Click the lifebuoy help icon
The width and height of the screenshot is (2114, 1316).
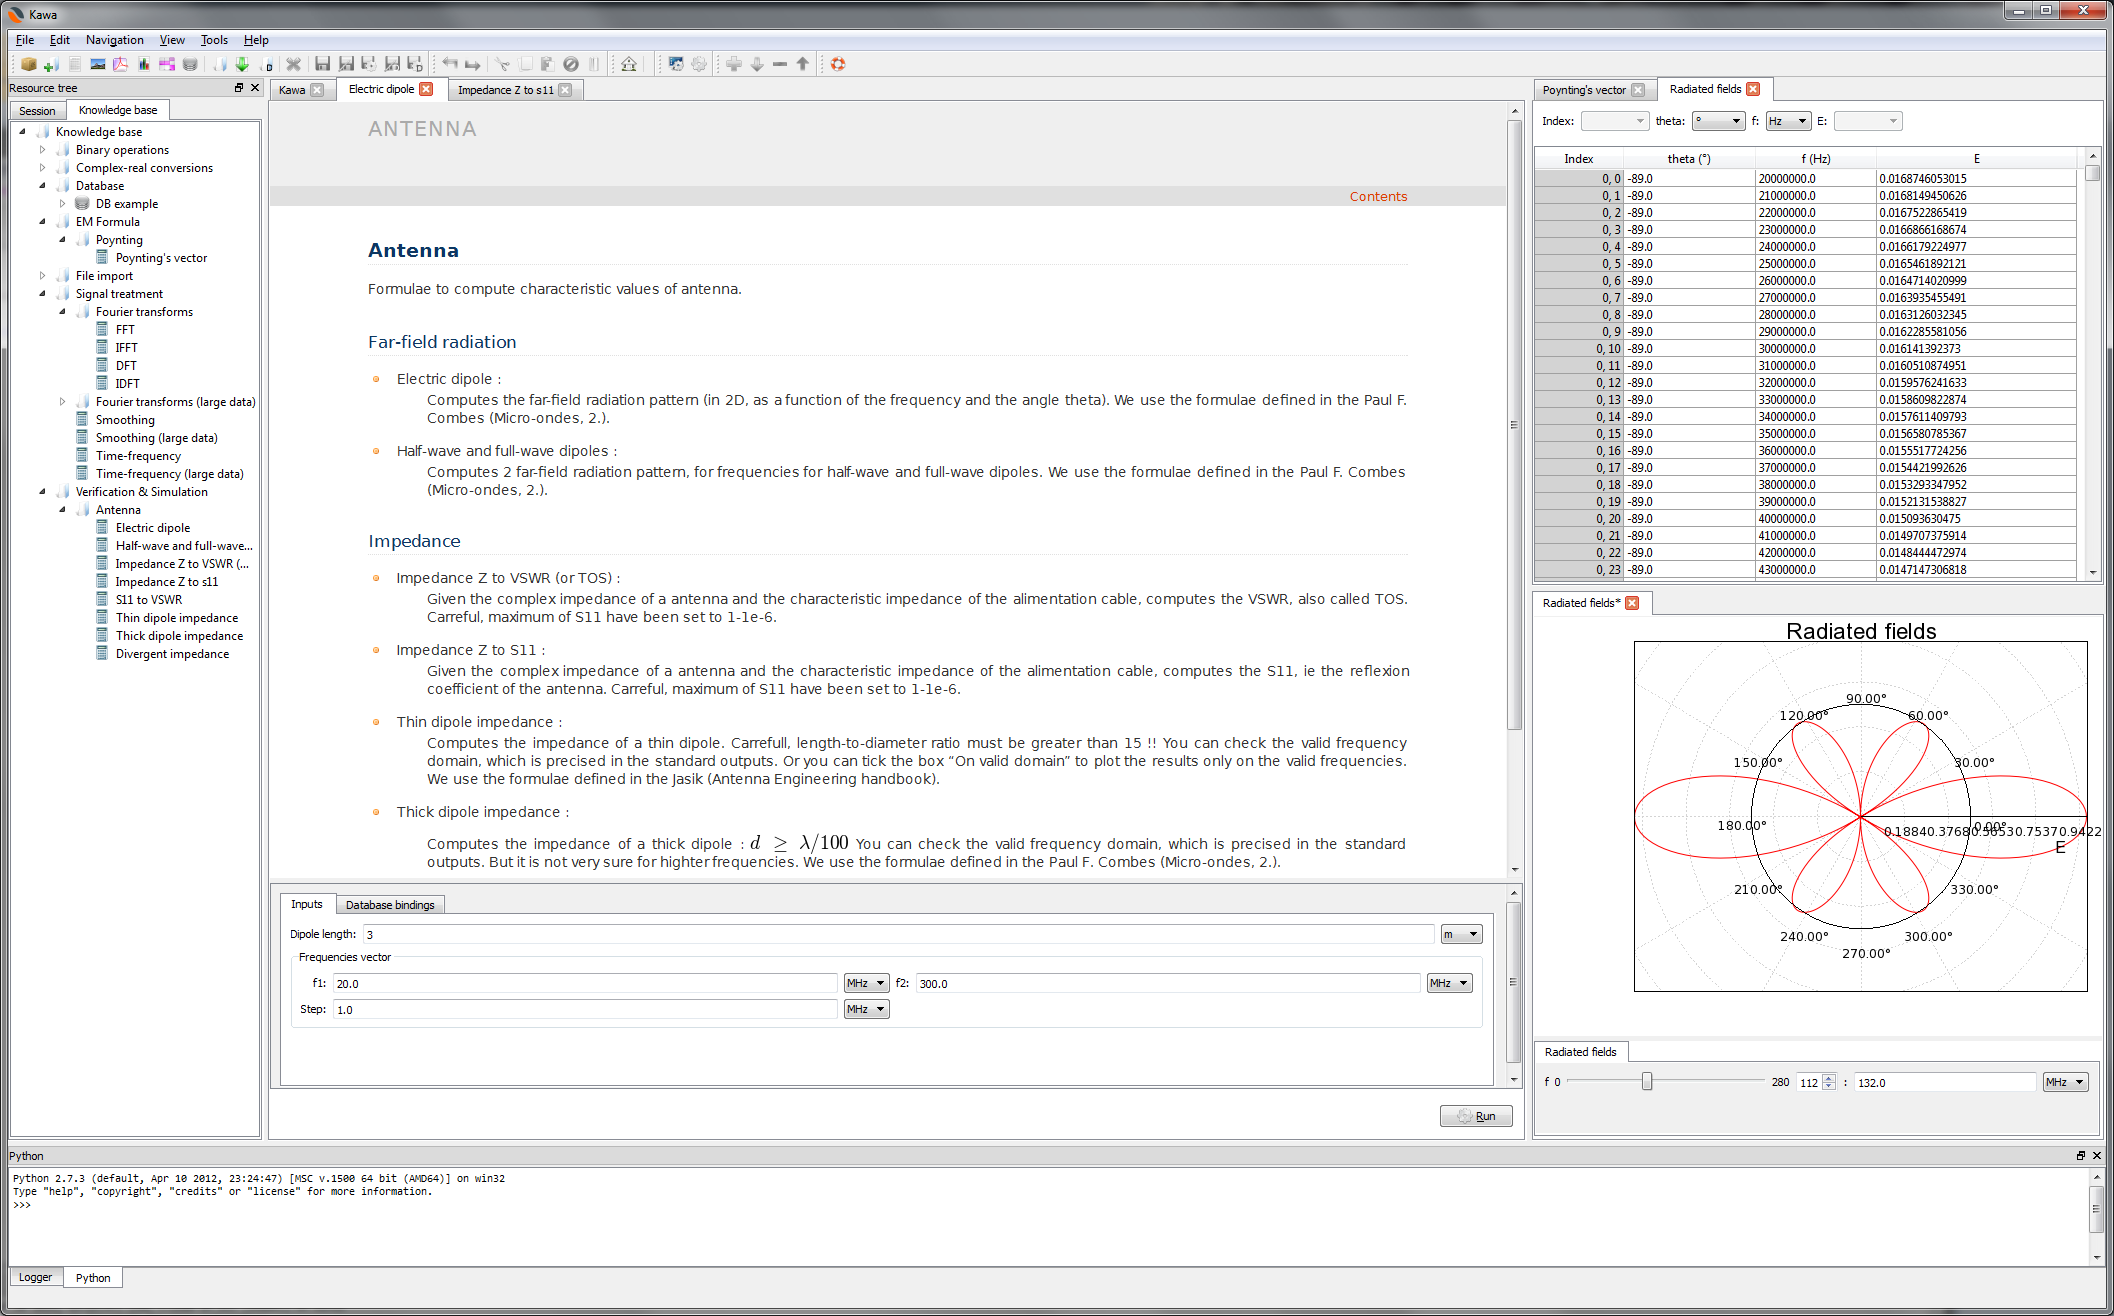coord(838,64)
